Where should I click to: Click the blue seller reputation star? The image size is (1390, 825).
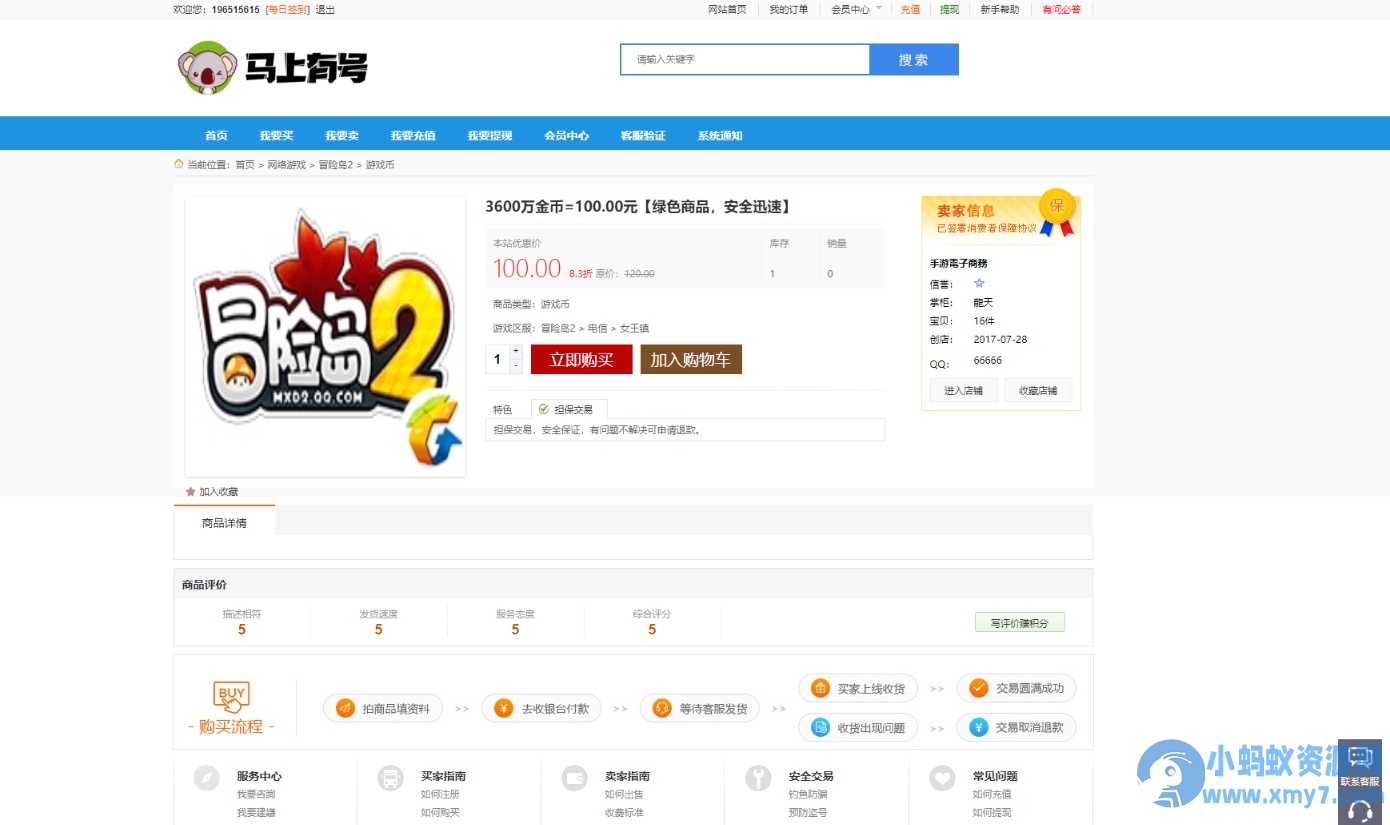(x=979, y=284)
